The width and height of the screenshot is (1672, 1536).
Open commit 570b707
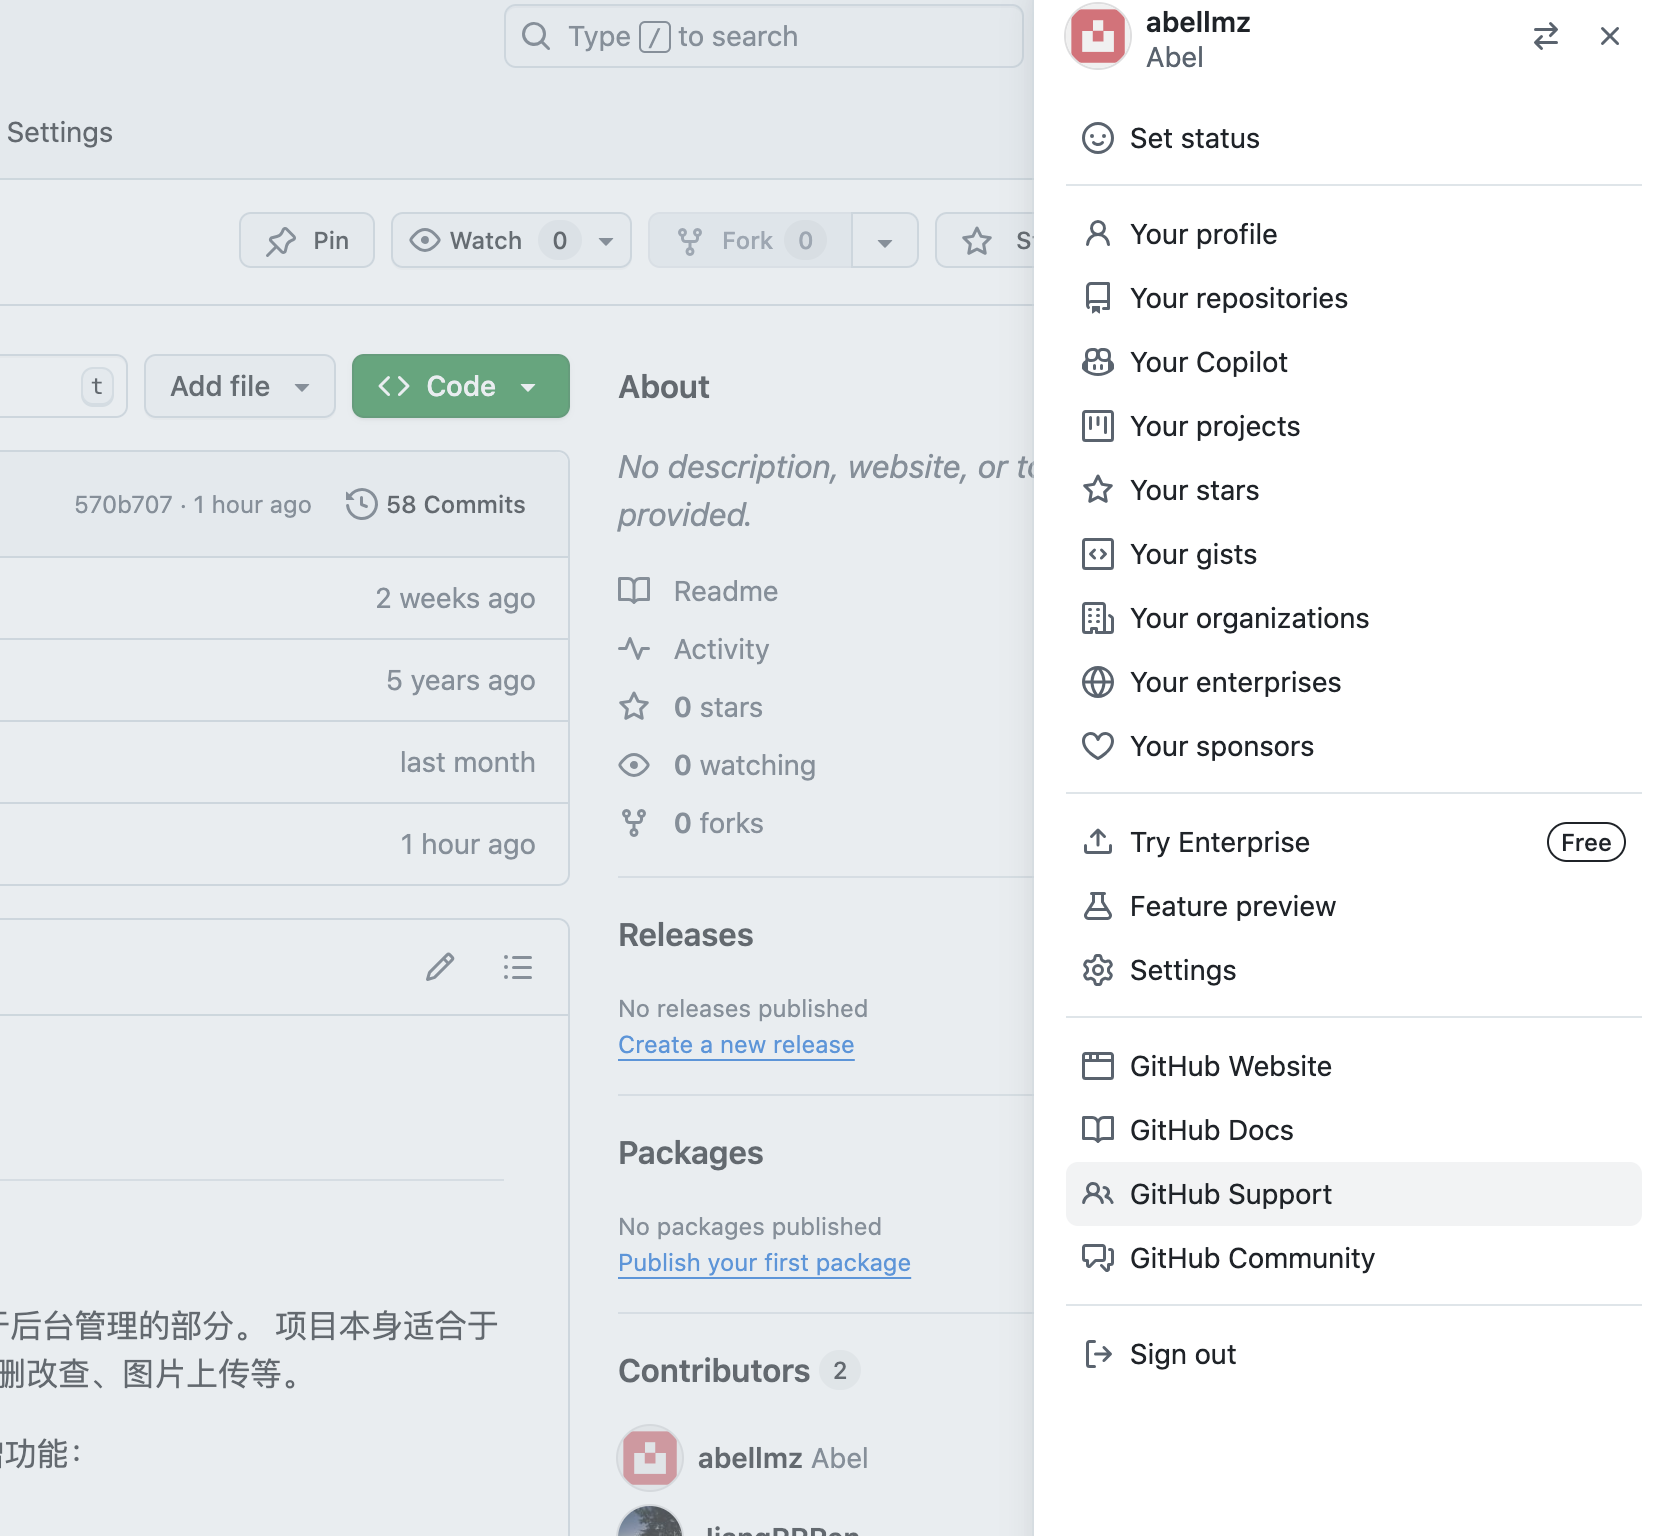(x=123, y=505)
